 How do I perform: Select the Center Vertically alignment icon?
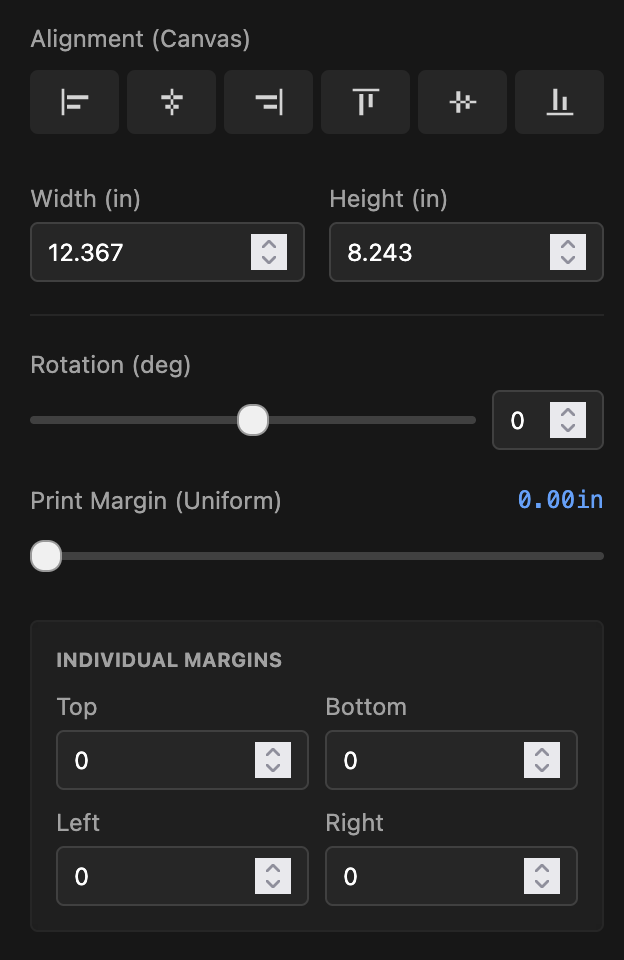click(x=462, y=102)
